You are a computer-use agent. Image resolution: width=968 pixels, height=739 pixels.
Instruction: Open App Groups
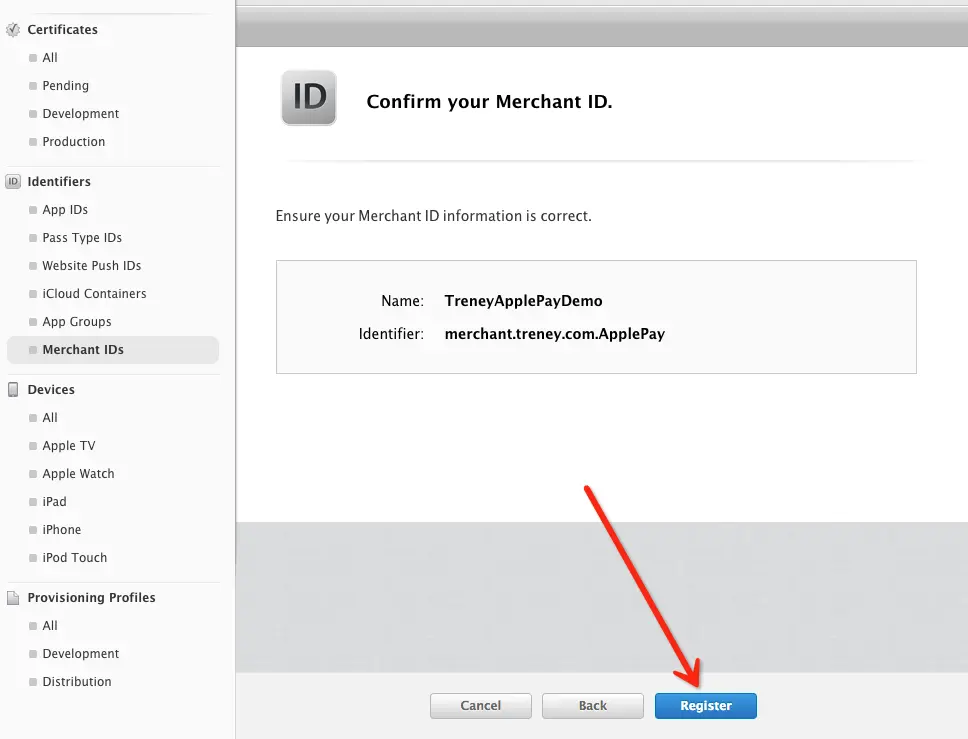pos(77,322)
